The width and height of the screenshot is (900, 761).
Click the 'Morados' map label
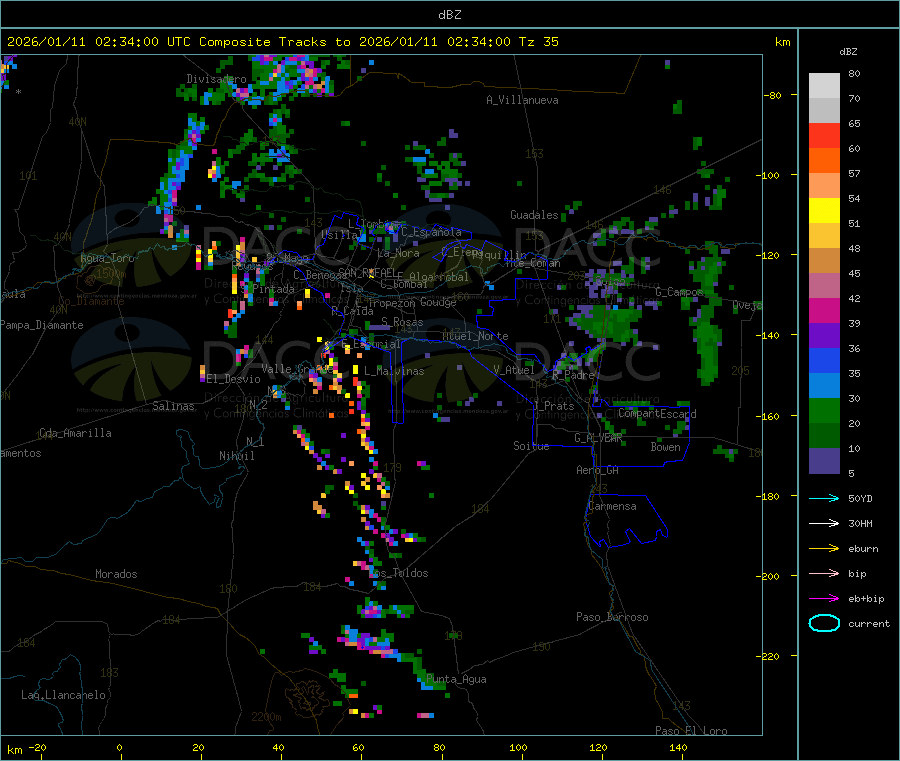click(x=116, y=574)
